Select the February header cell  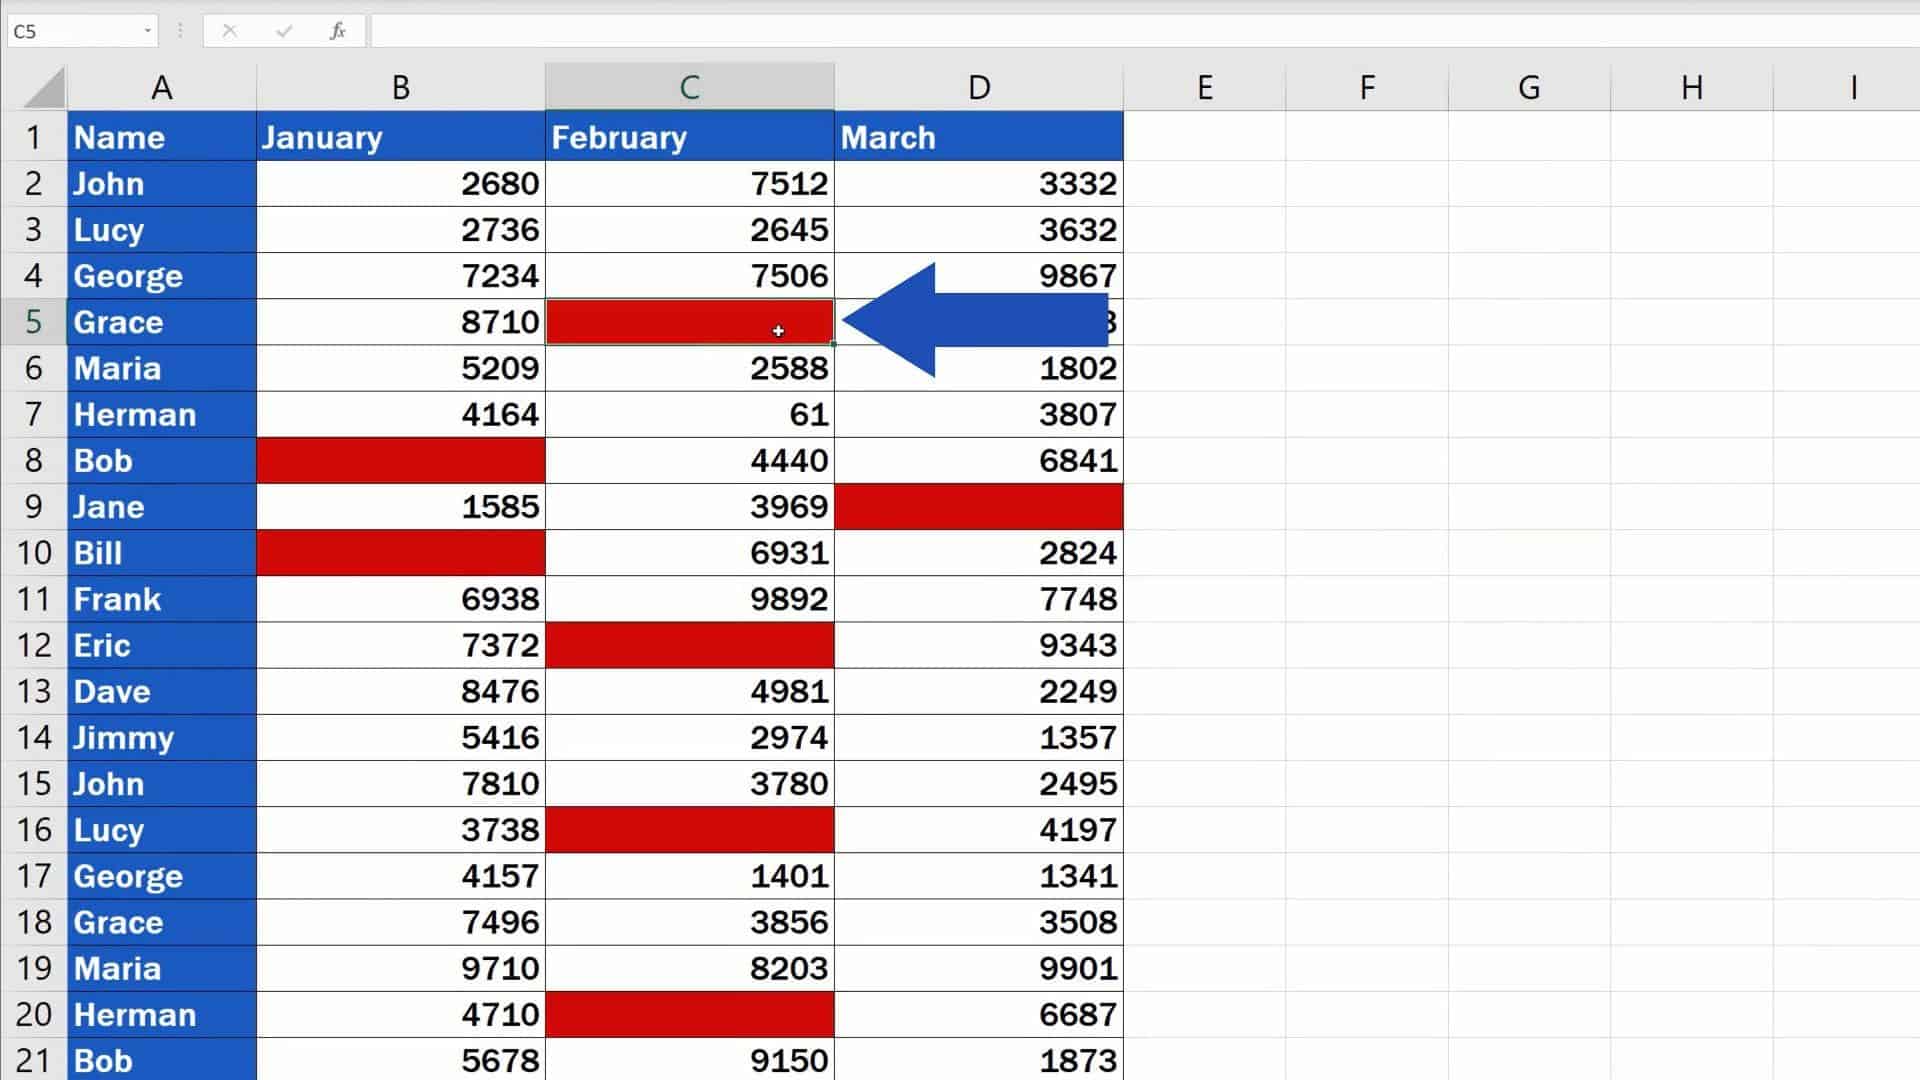(x=689, y=137)
